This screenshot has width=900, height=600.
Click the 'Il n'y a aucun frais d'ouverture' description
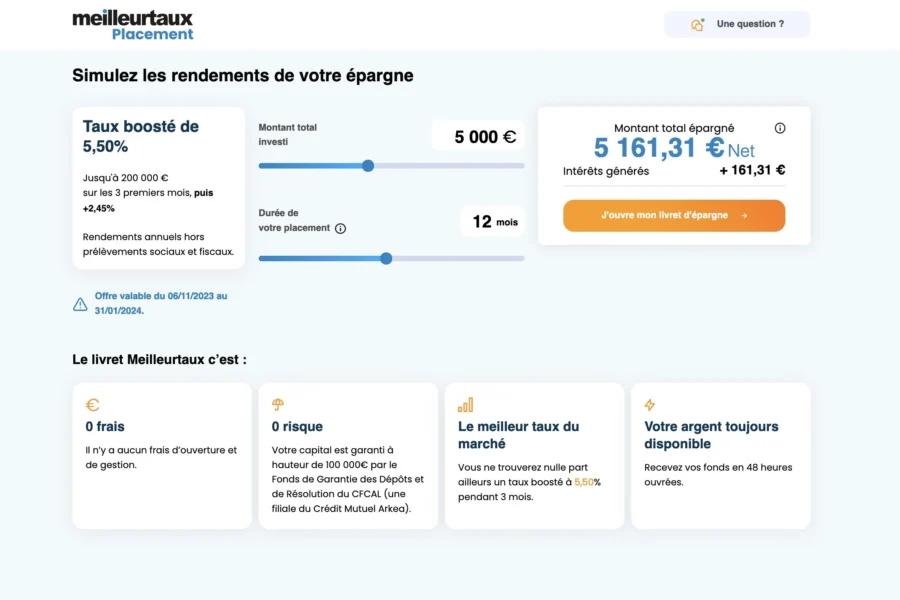pos(161,458)
